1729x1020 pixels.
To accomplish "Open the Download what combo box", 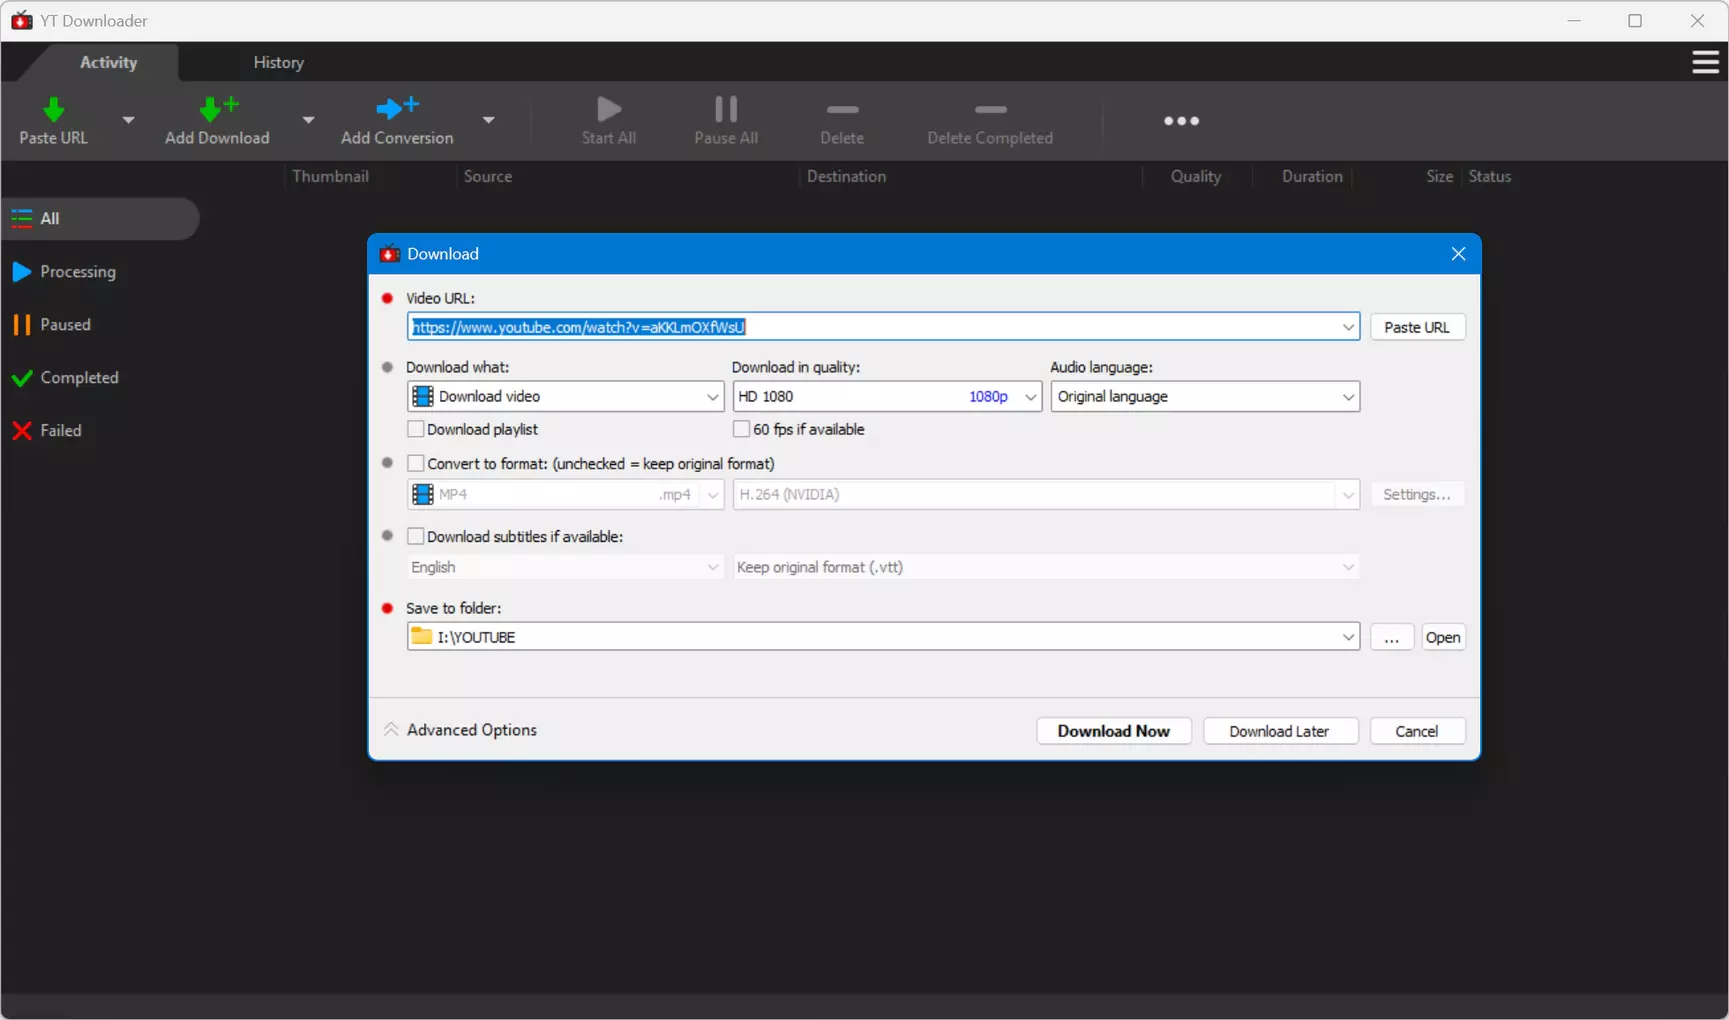I will 565,397.
